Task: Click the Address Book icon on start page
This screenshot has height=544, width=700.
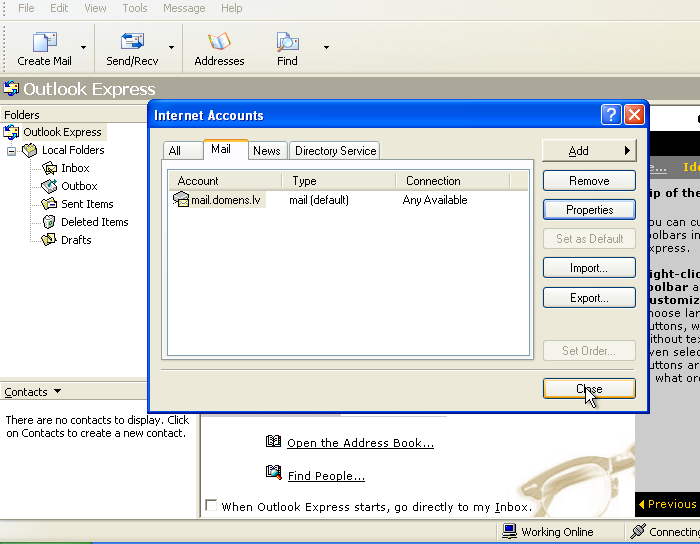Action: coord(273,441)
